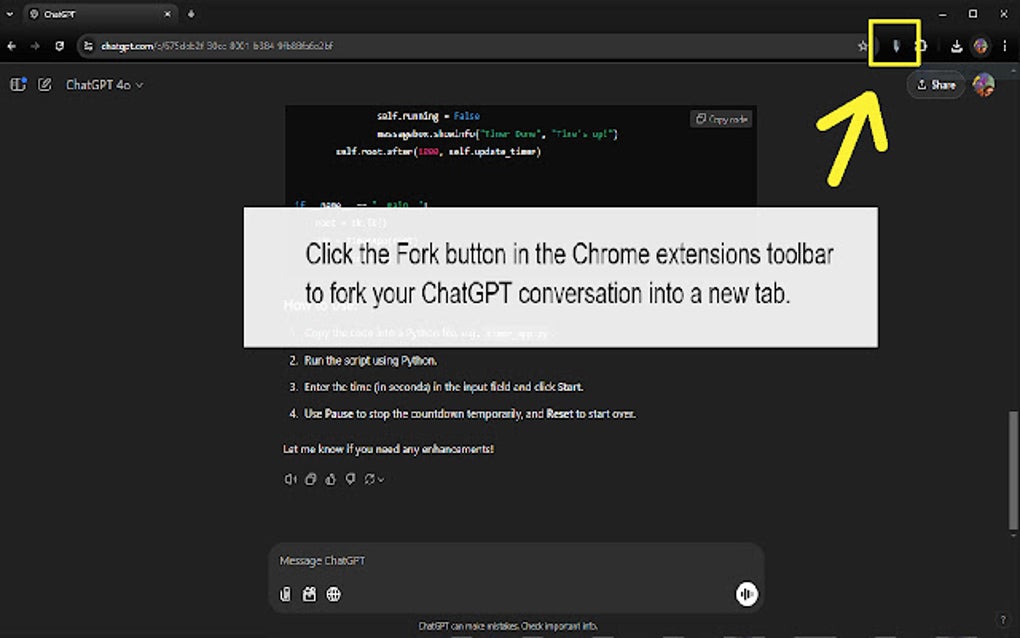Screen dimensions: 1020x638
Task: Open the Chrome extensions puzzle icon
Action: click(x=922, y=46)
